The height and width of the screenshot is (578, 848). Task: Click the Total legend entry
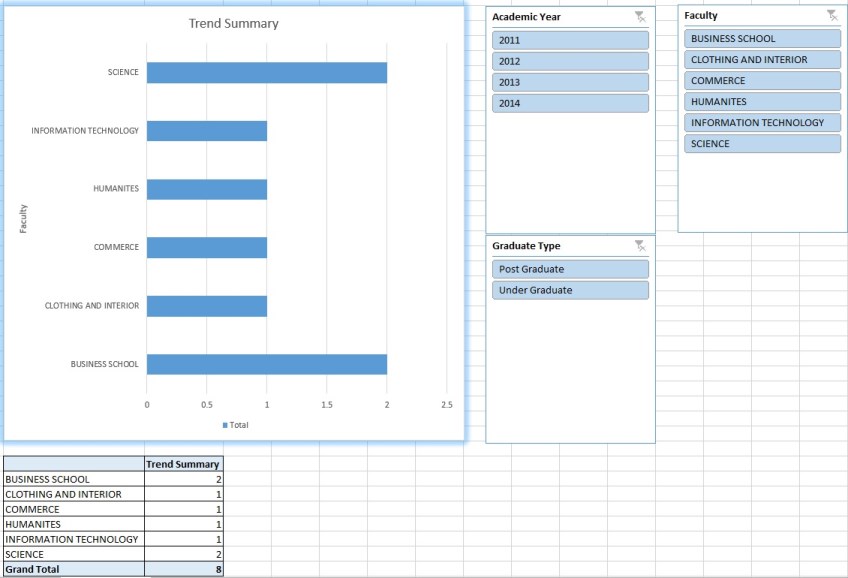click(x=236, y=425)
